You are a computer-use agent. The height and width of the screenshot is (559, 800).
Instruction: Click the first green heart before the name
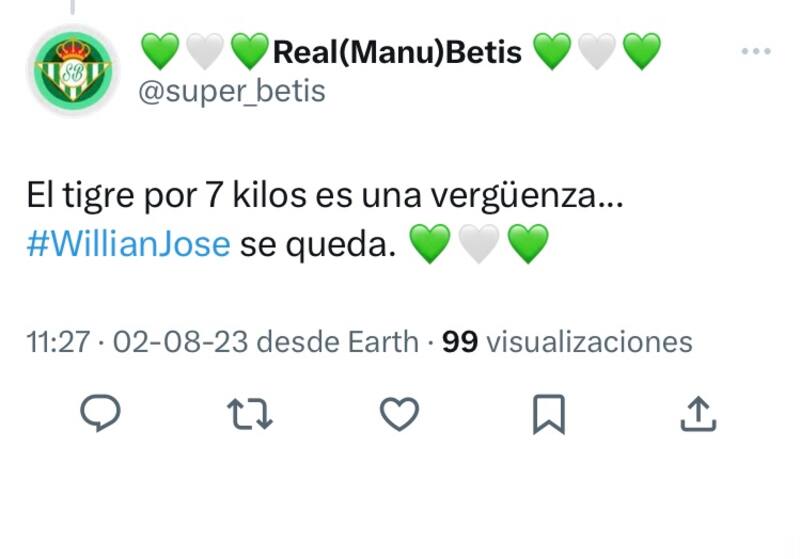[x=159, y=50]
